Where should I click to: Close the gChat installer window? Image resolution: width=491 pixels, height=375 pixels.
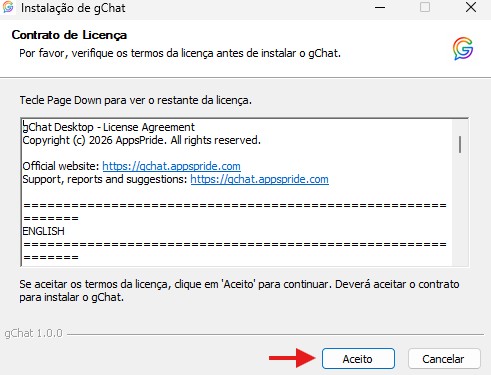tap(471, 7)
